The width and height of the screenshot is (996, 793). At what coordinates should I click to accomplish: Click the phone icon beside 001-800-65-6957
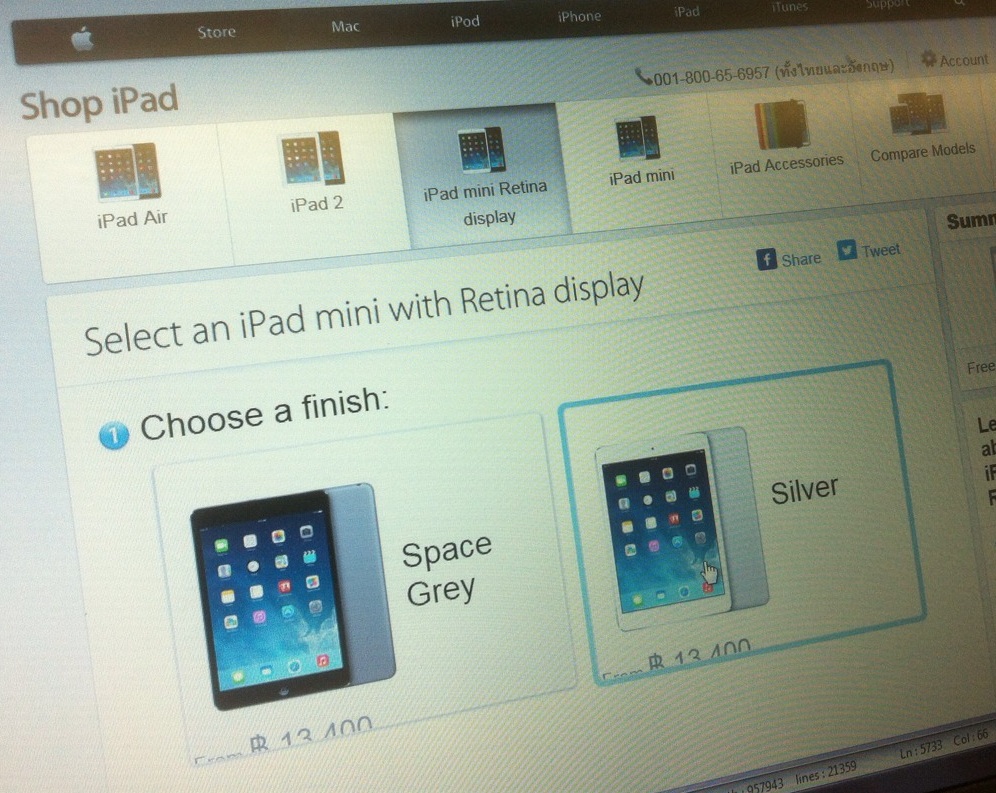[x=643, y=78]
